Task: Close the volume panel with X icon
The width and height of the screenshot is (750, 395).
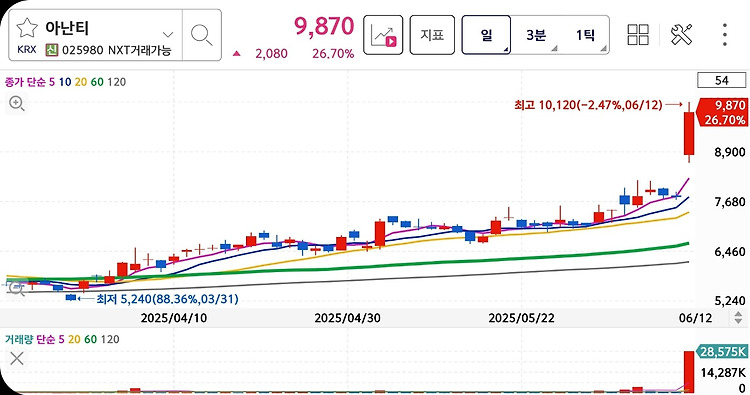Action: 17,359
